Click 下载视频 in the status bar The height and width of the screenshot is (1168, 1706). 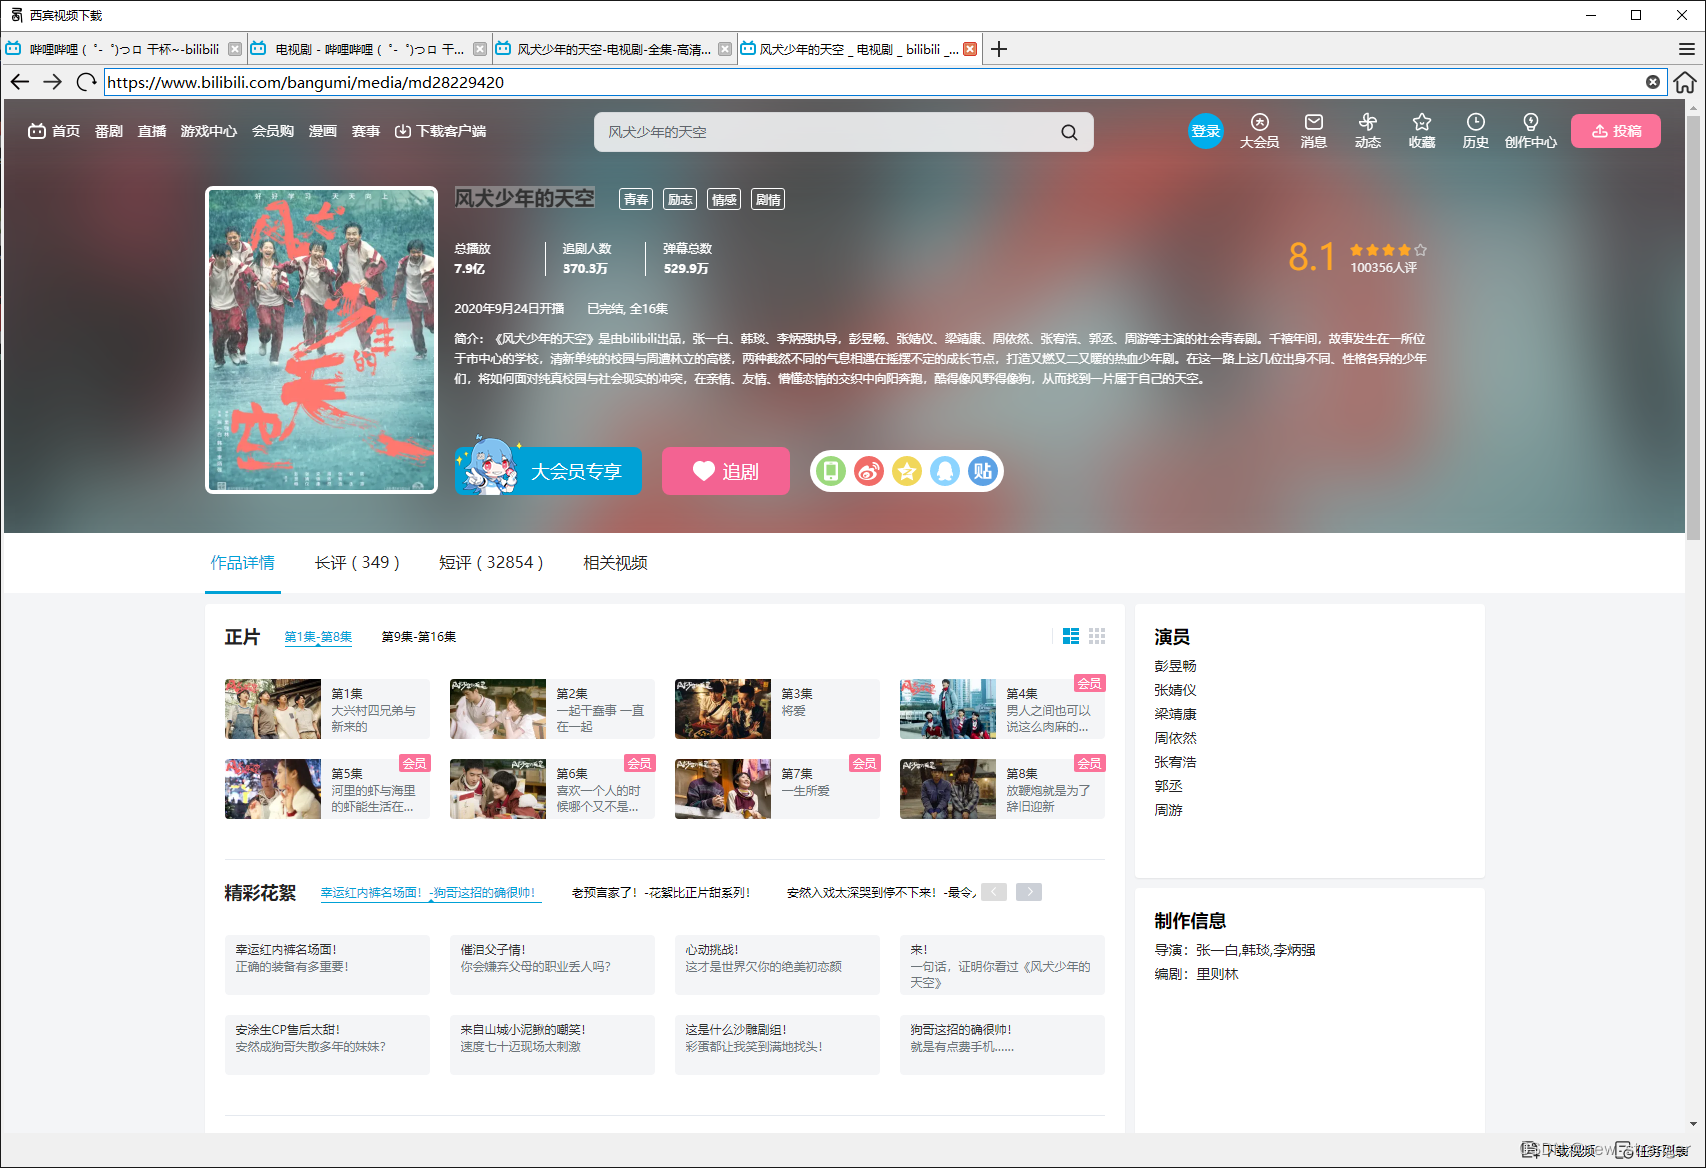click(1560, 1151)
